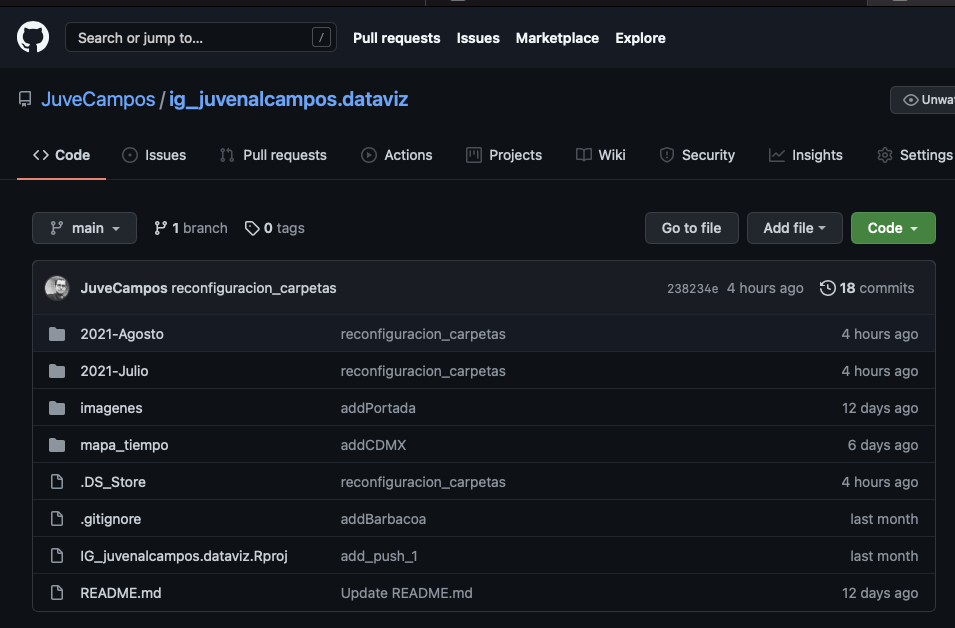The height and width of the screenshot is (628, 955).
Task: Open Issues in top navigation
Action: pyautogui.click(x=478, y=38)
